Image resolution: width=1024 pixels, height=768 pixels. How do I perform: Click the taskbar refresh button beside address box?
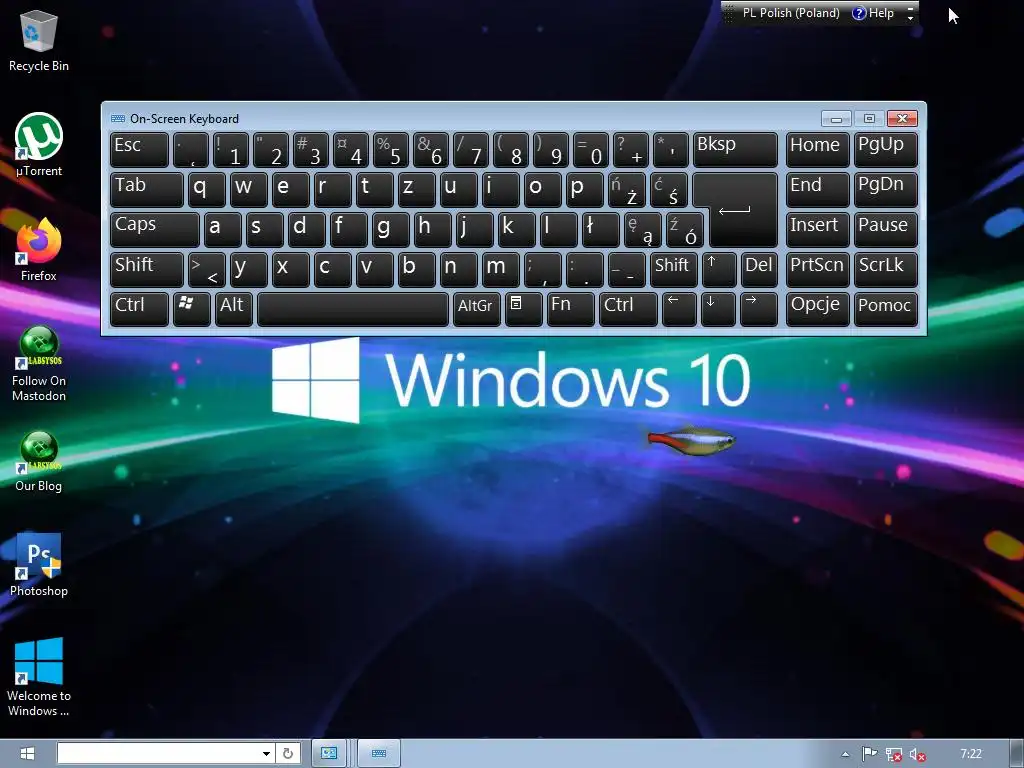(x=288, y=754)
